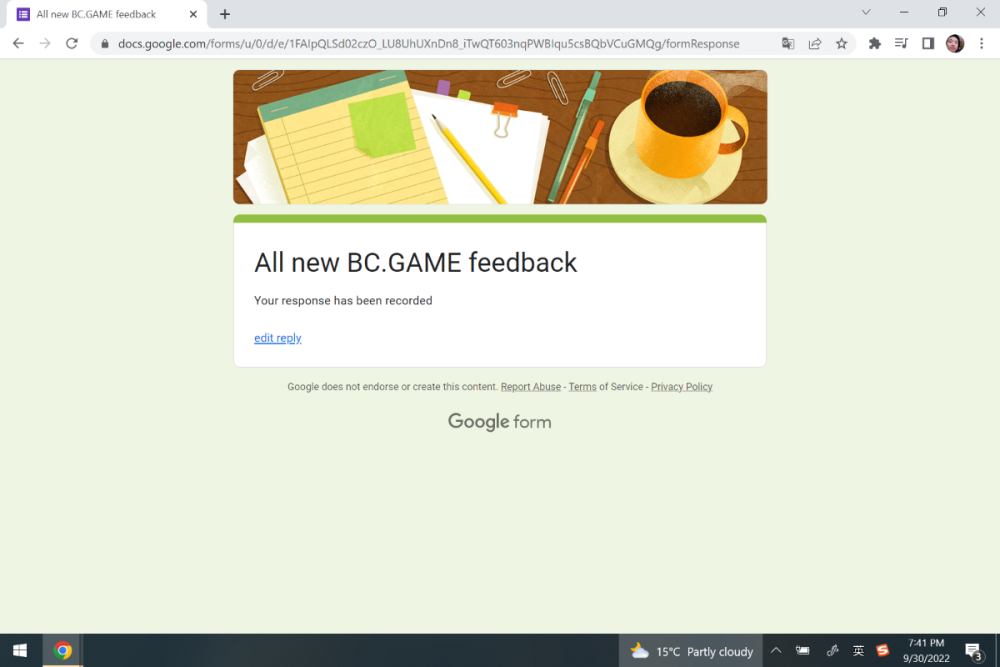Open the Report Abuse link
This screenshot has height=667, width=1000.
[530, 386]
